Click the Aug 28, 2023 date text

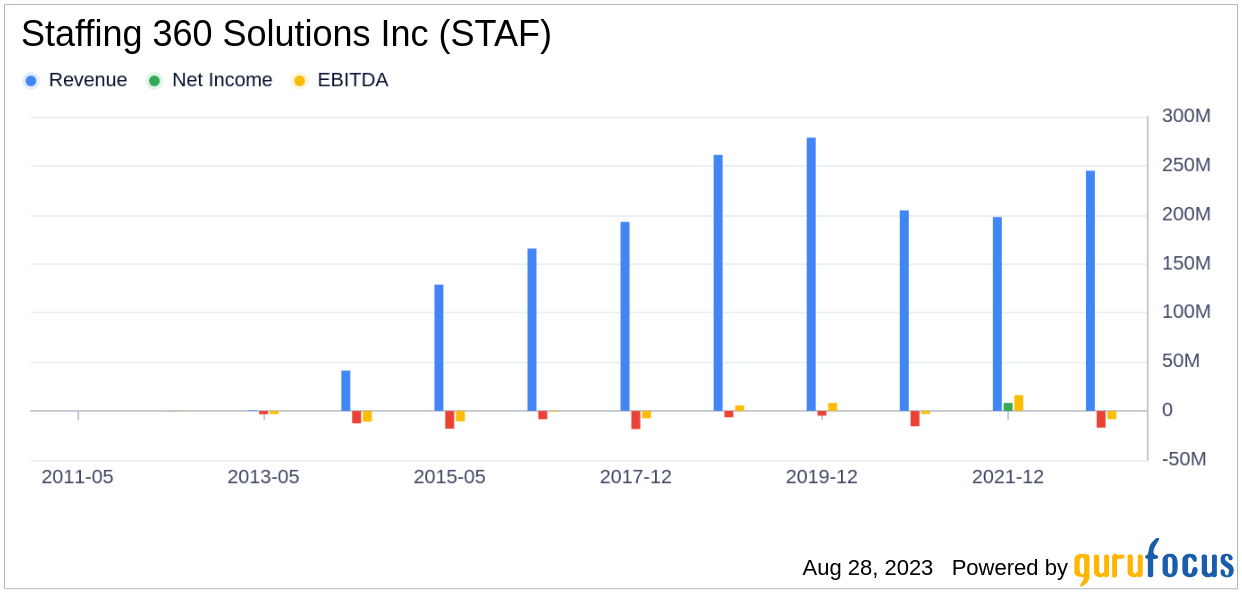867,568
